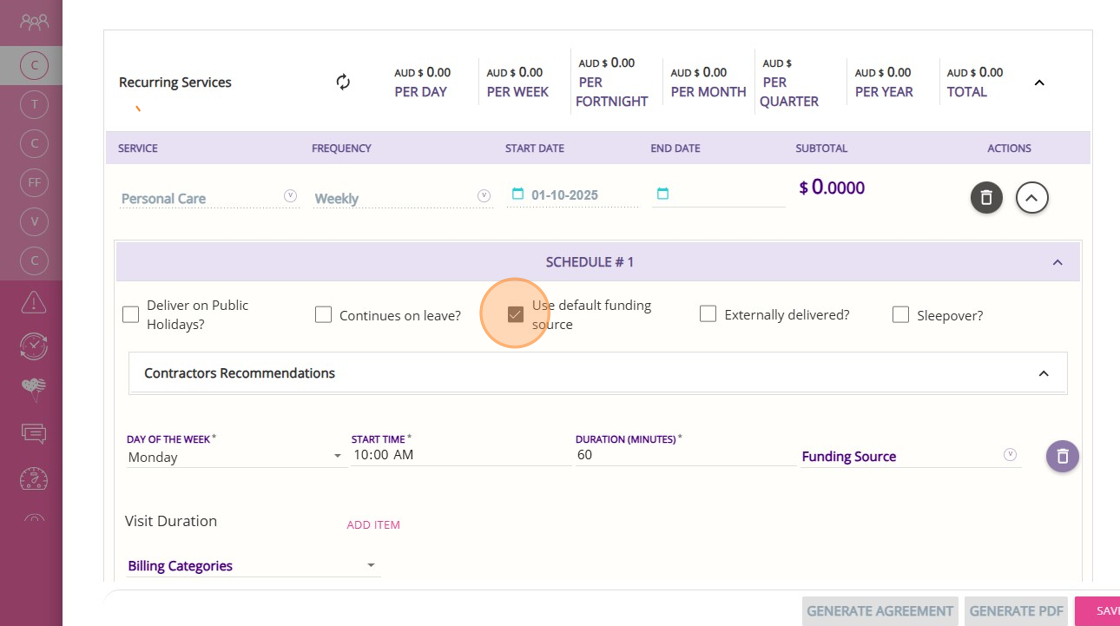Collapse the Schedule # 1 panel
The width and height of the screenshot is (1120, 626).
[x=1057, y=263]
